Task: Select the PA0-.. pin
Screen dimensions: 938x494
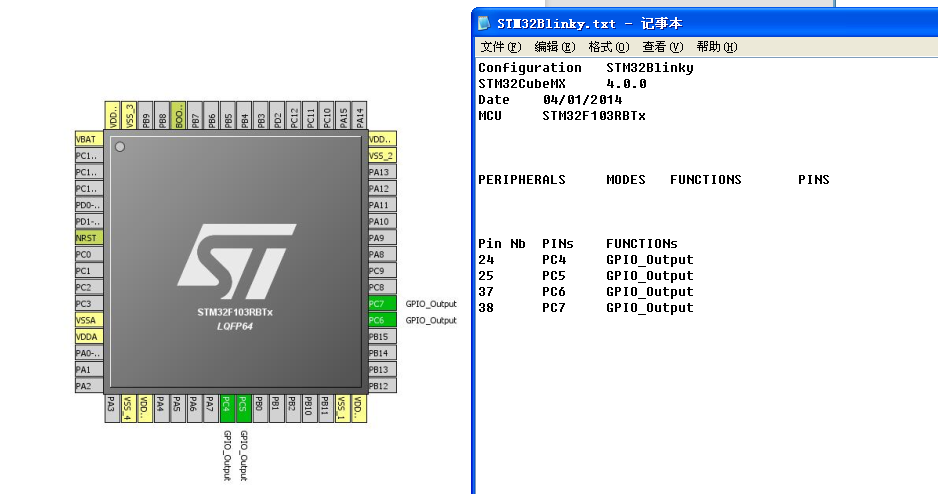Action: click(x=89, y=353)
